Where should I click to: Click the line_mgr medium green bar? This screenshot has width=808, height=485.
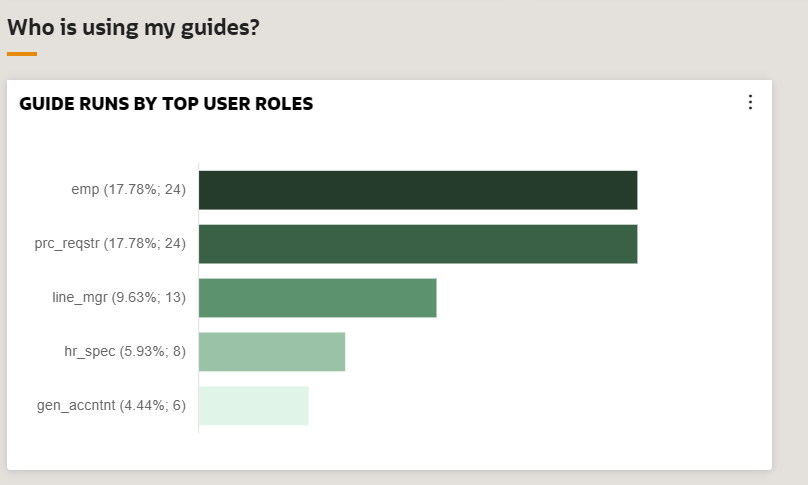pyautogui.click(x=317, y=298)
